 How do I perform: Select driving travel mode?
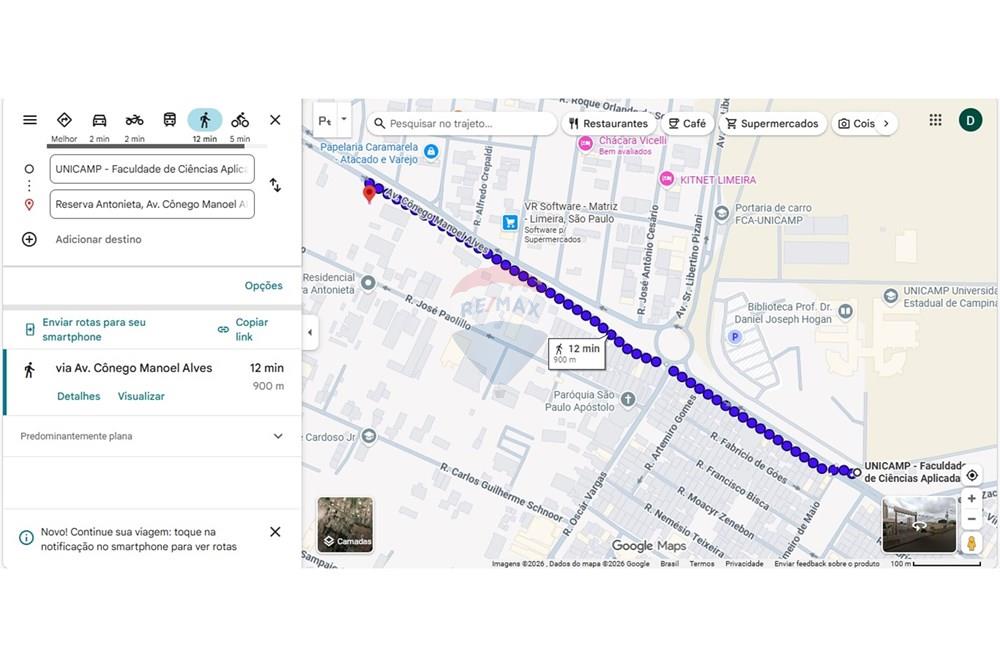click(99, 121)
